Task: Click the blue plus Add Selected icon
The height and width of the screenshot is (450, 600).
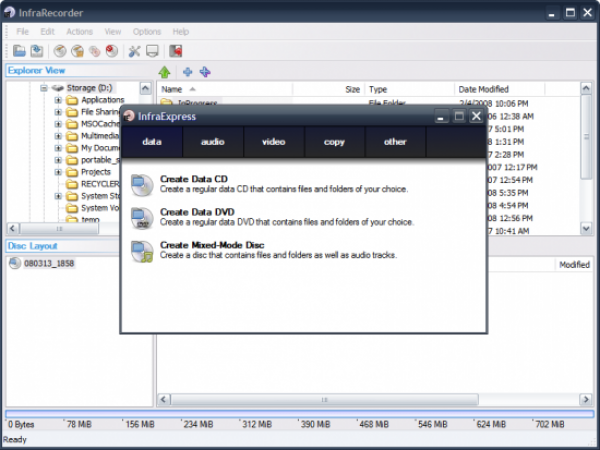Action: 188,72
